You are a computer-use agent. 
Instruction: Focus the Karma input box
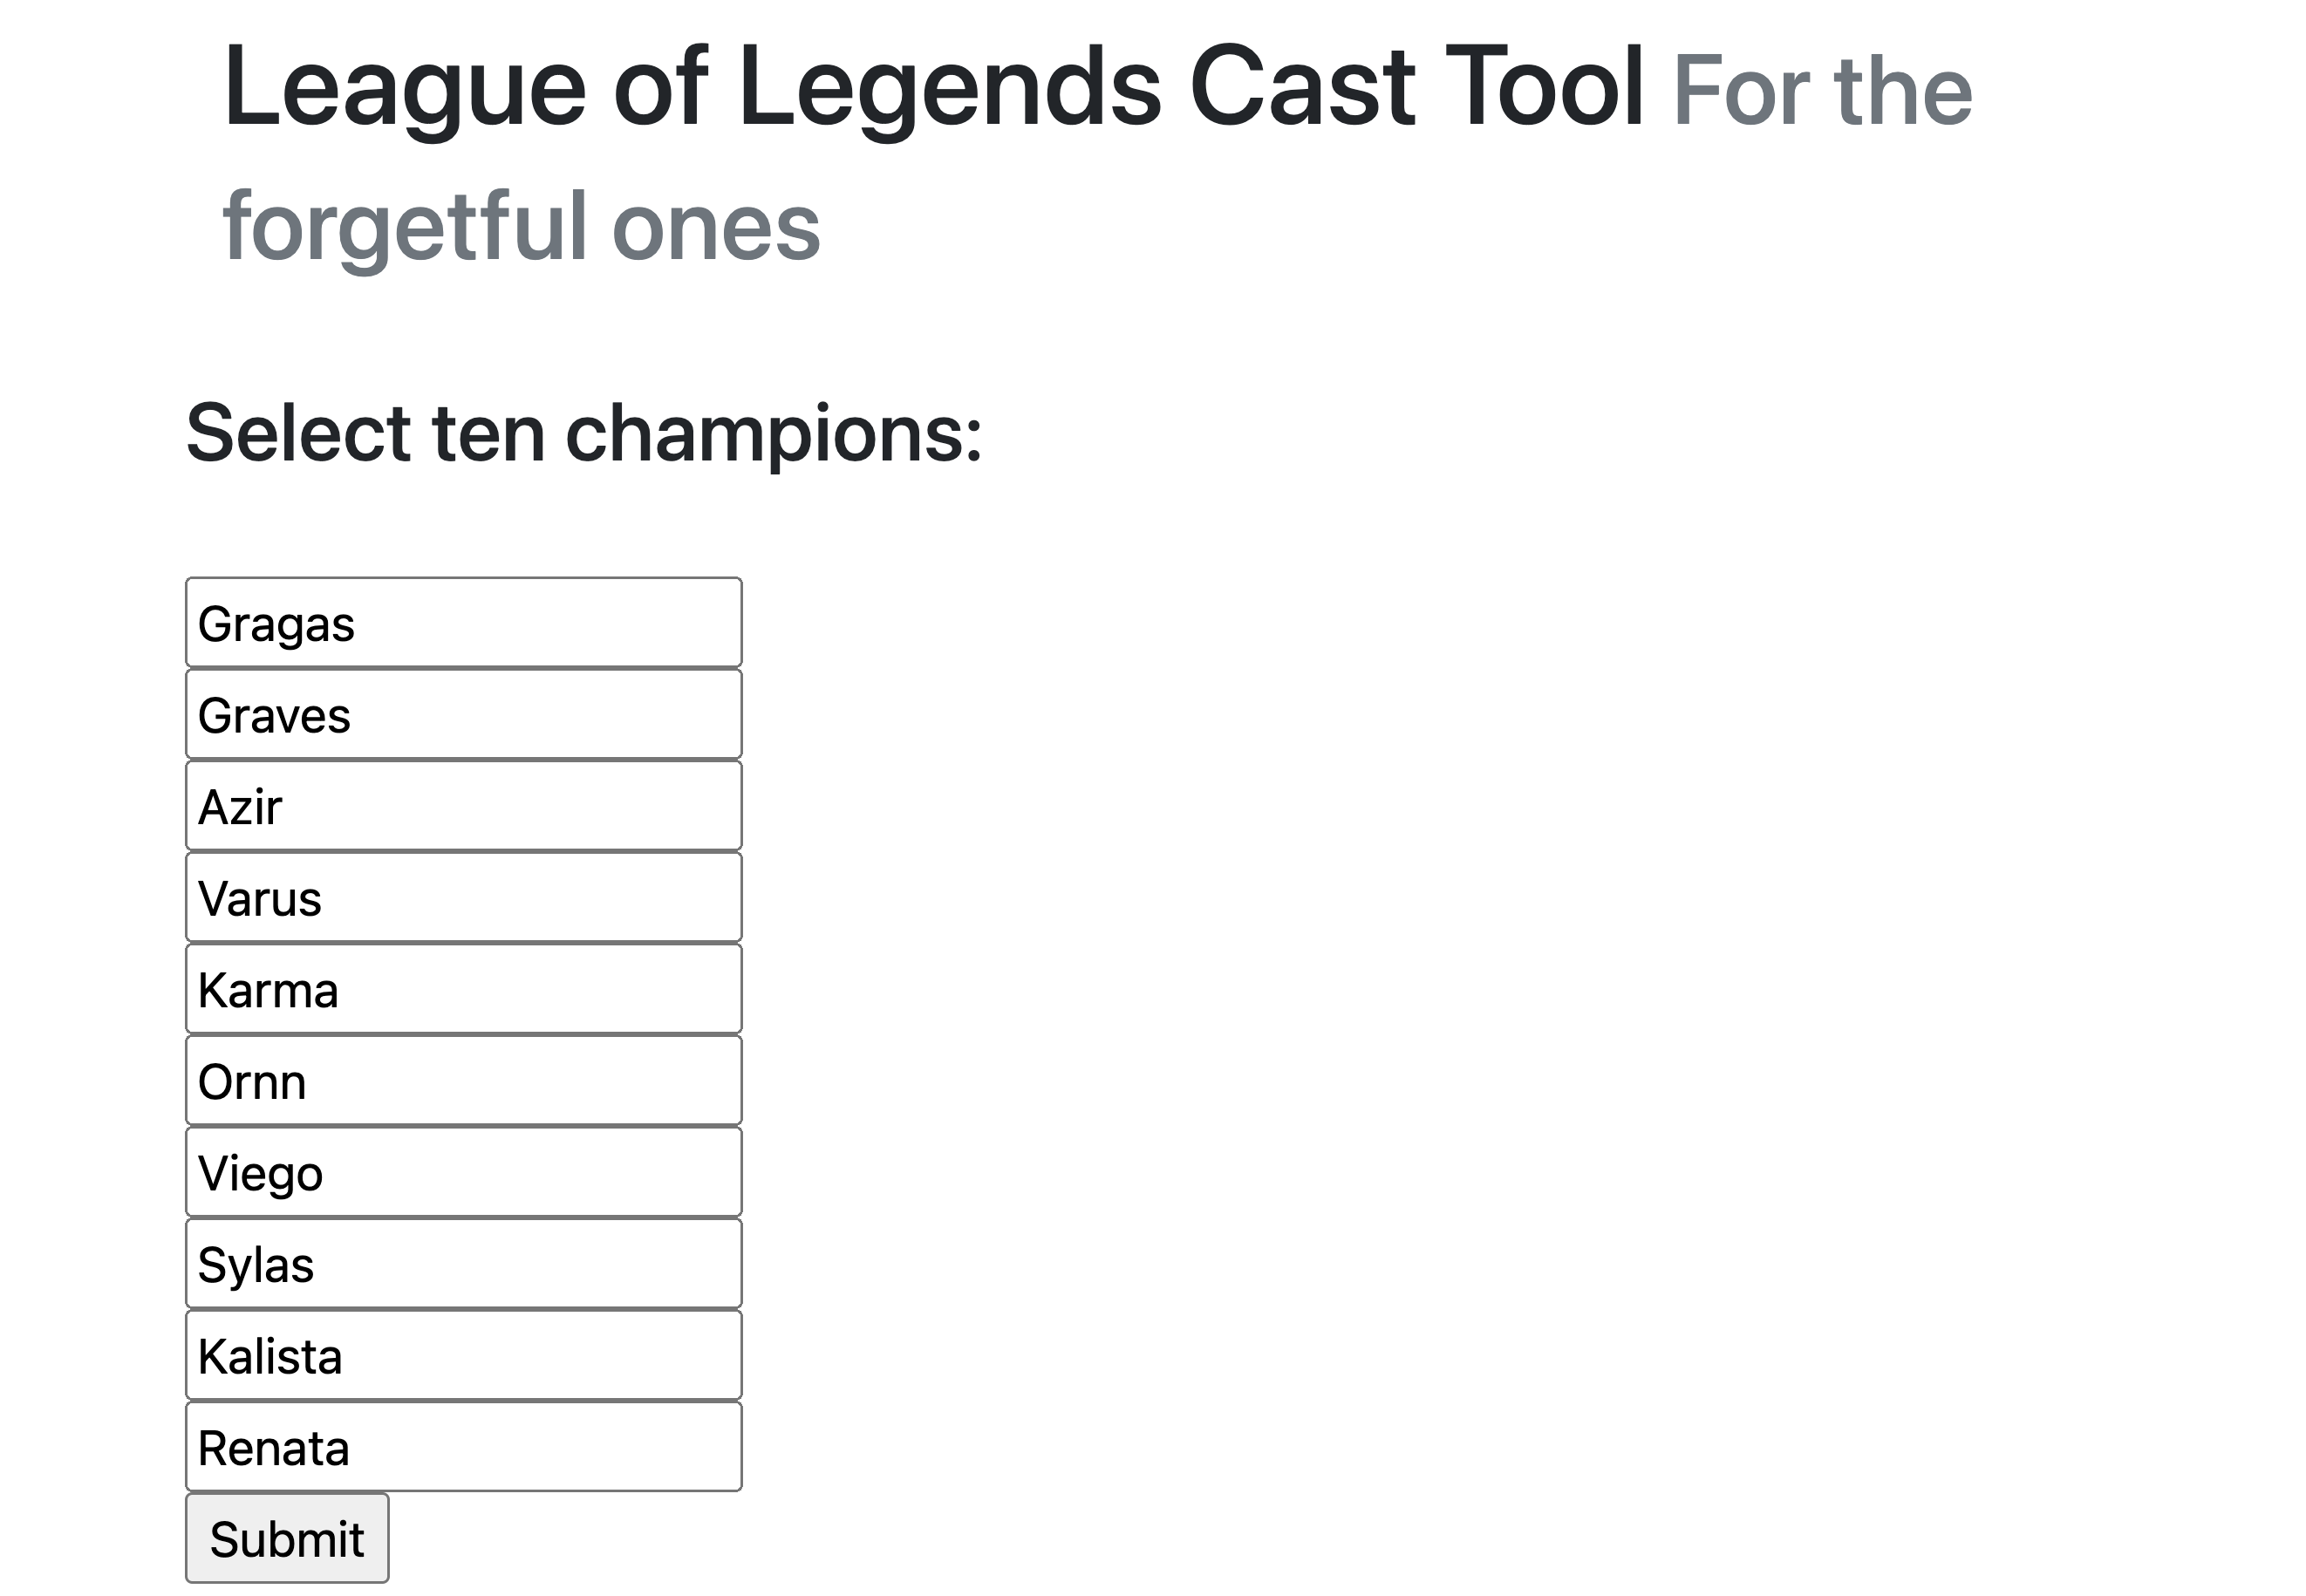click(463, 990)
